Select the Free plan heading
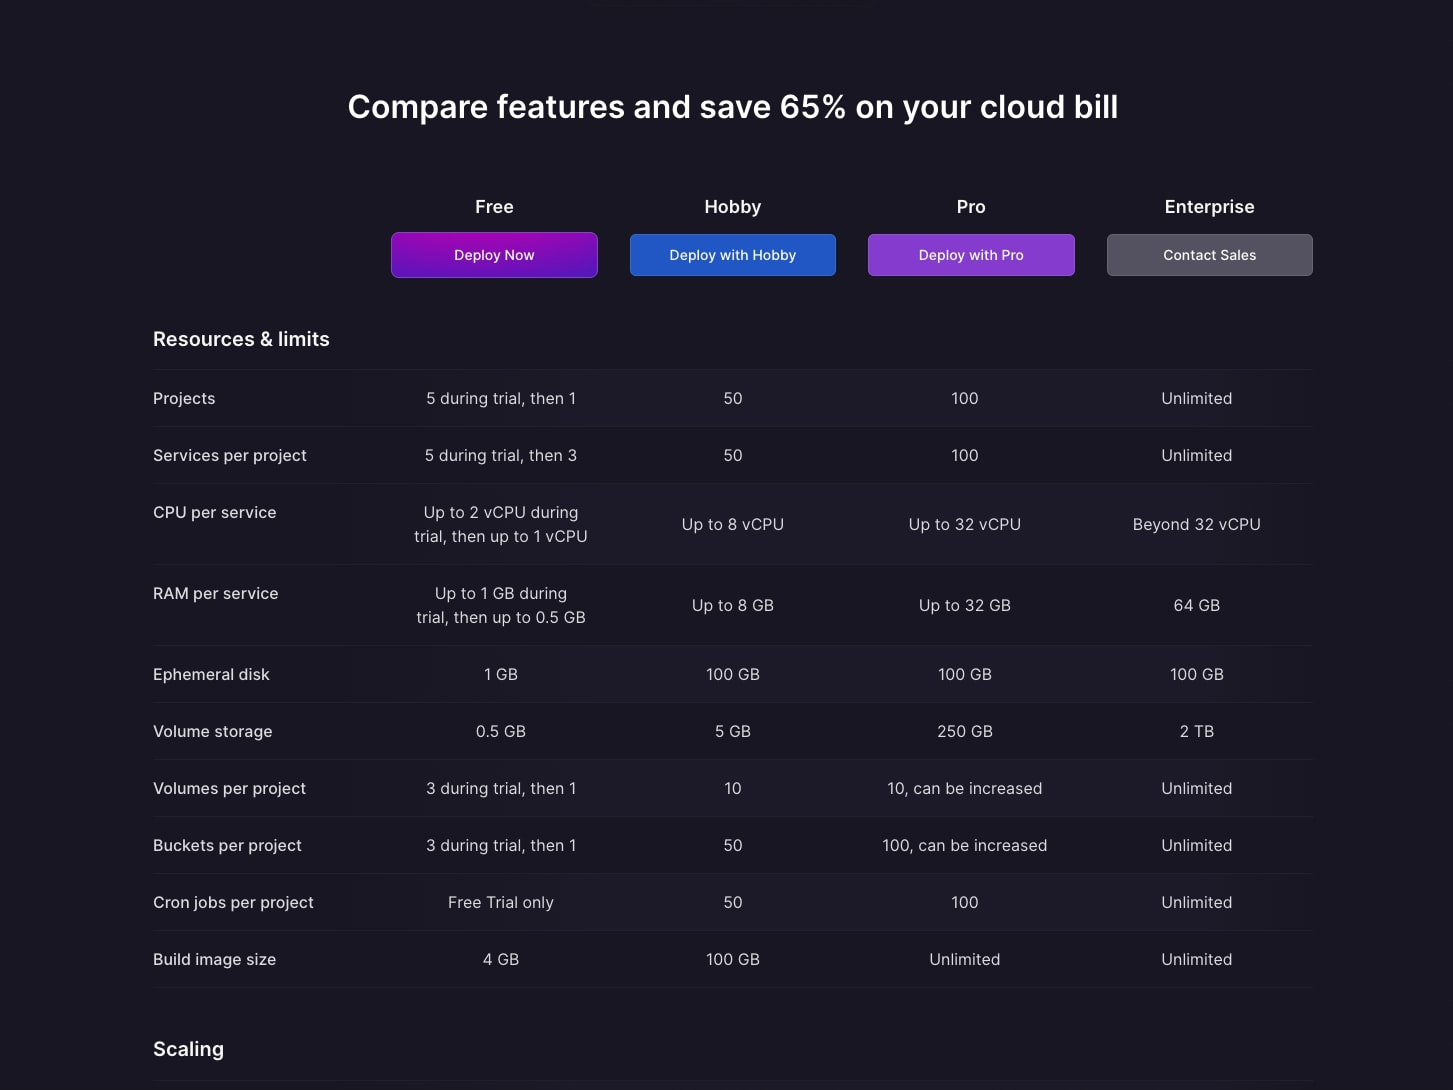 (x=494, y=207)
